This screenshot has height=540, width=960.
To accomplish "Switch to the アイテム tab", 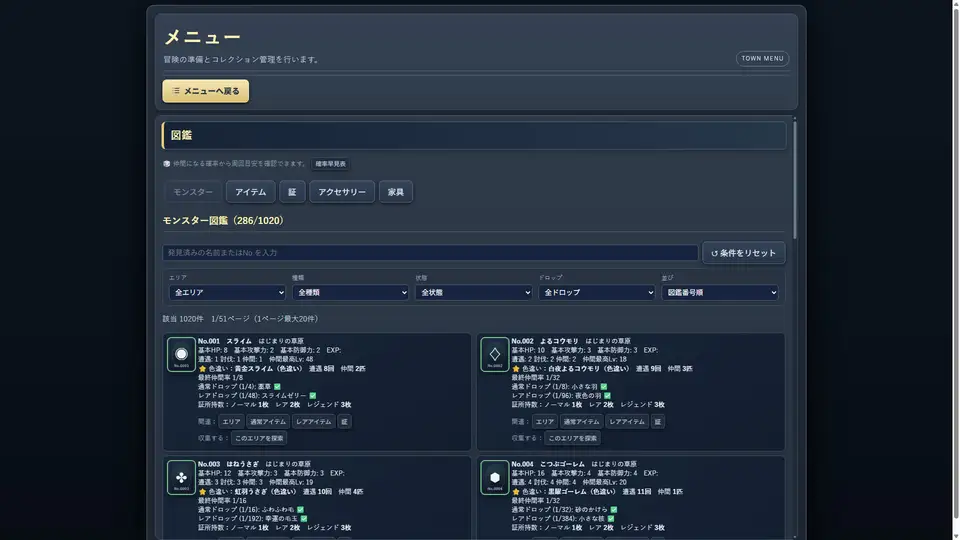I will pyautogui.click(x=250, y=192).
